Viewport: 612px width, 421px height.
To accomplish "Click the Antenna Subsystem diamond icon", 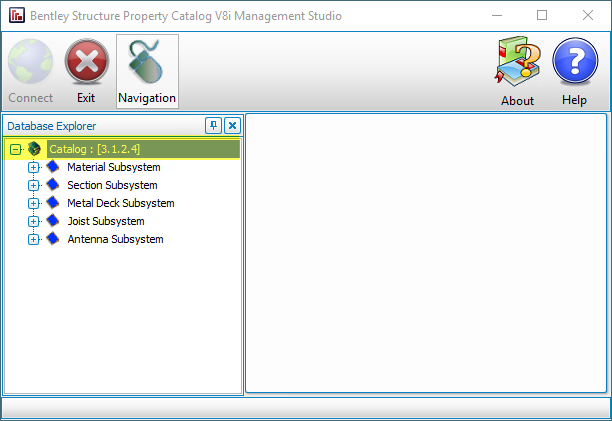I will tap(53, 239).
